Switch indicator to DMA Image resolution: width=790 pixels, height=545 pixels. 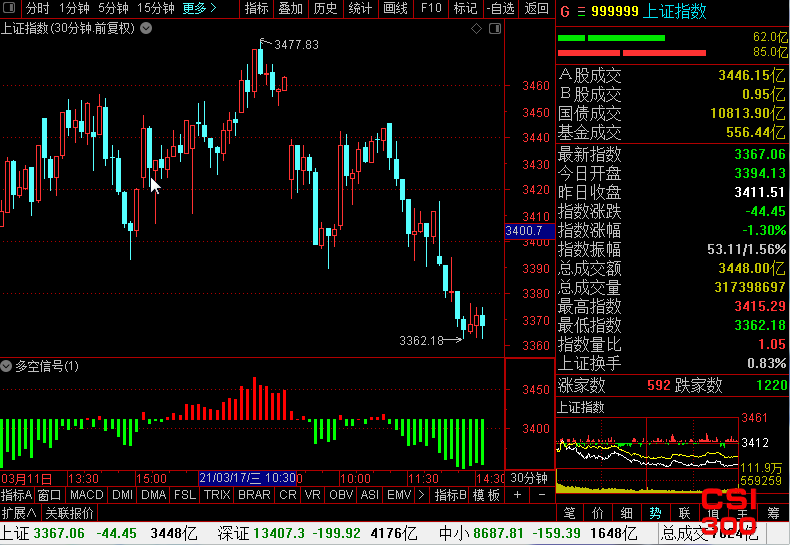tap(154, 495)
